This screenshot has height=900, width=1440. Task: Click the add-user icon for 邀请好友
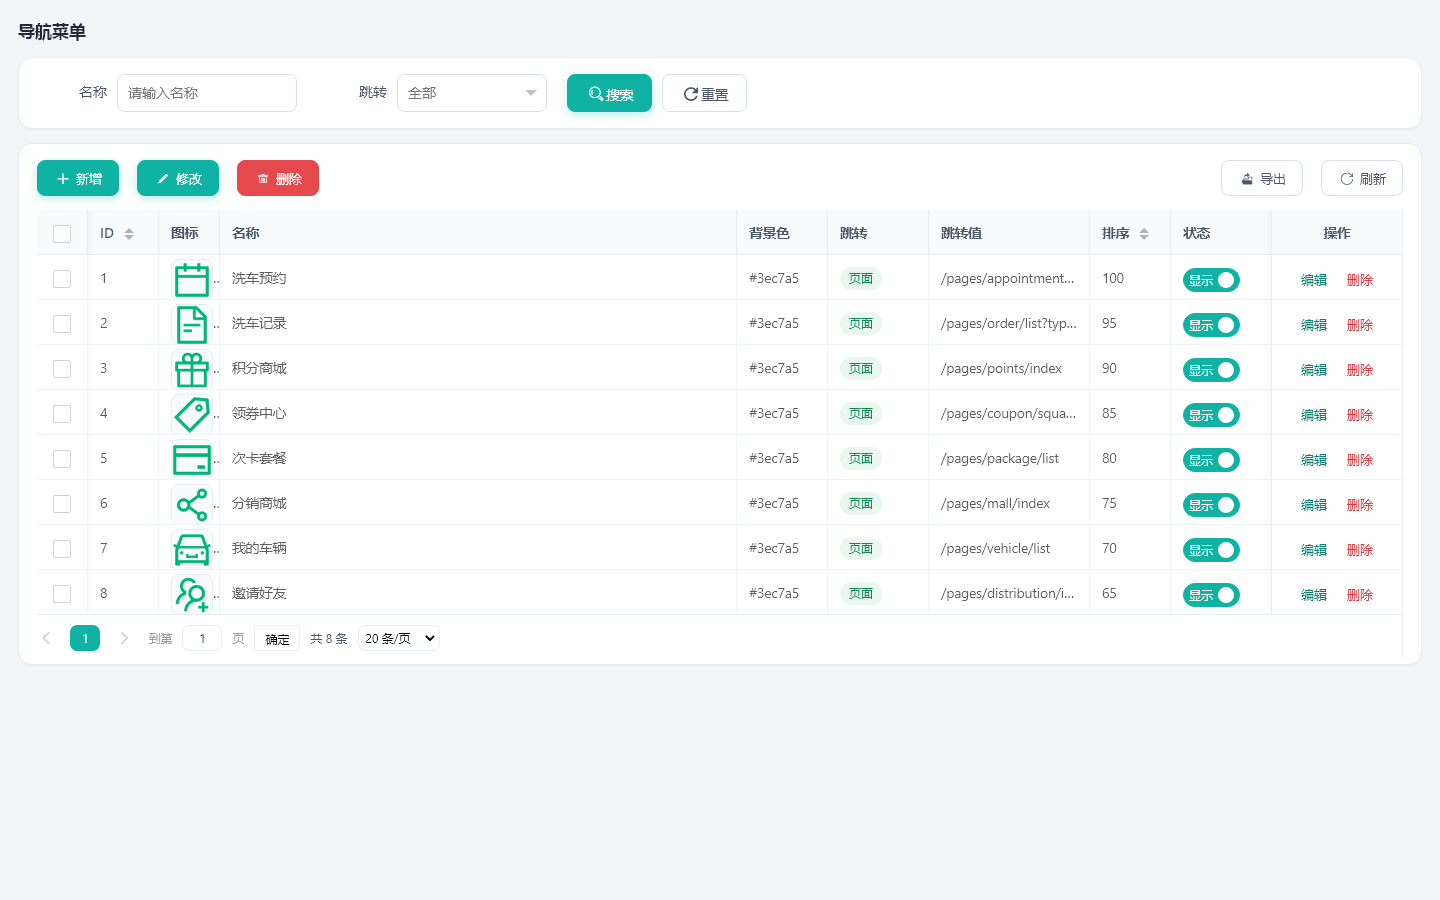click(192, 594)
